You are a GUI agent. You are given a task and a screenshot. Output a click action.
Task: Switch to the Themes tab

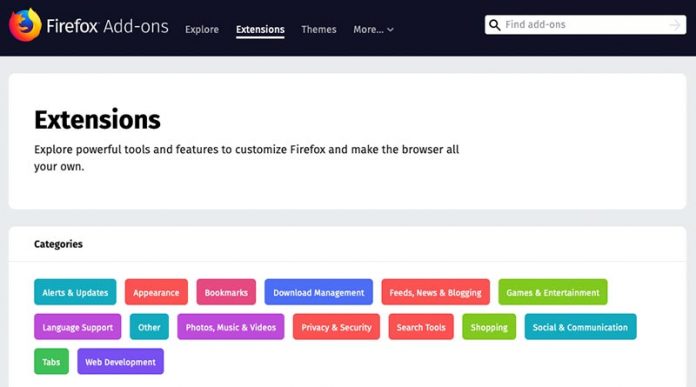click(319, 29)
